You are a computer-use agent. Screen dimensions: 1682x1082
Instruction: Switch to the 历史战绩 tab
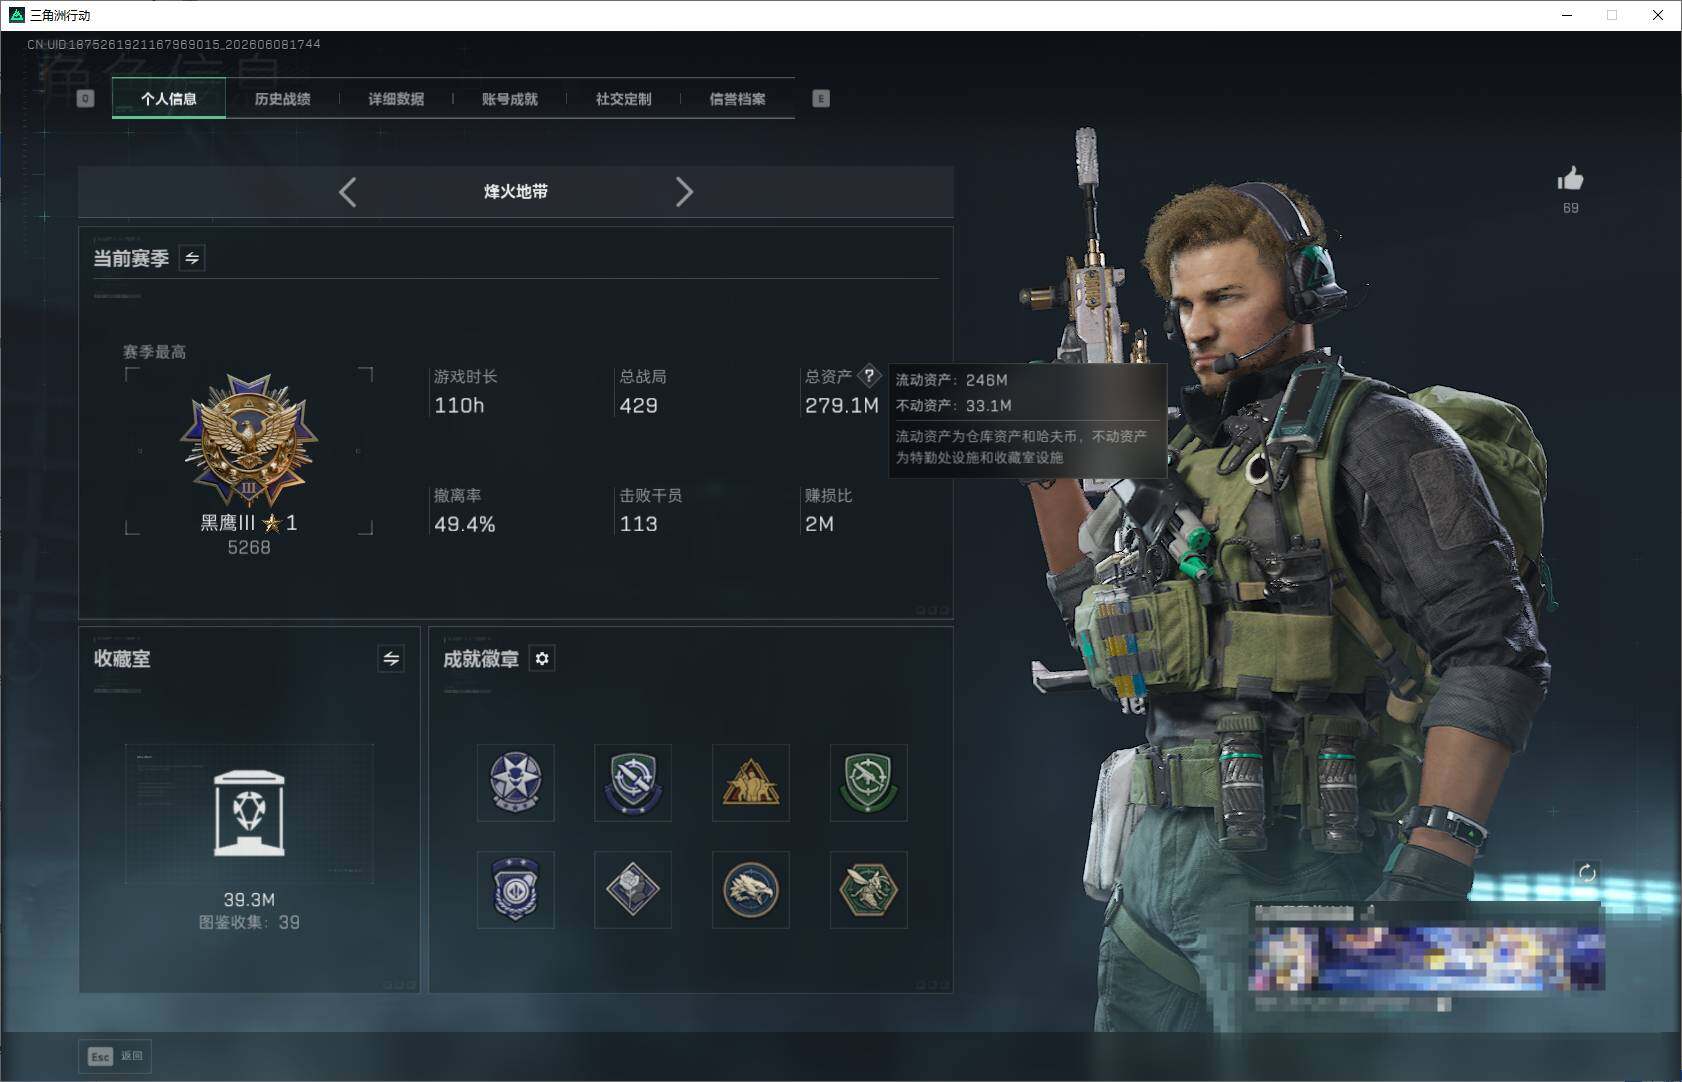282,99
